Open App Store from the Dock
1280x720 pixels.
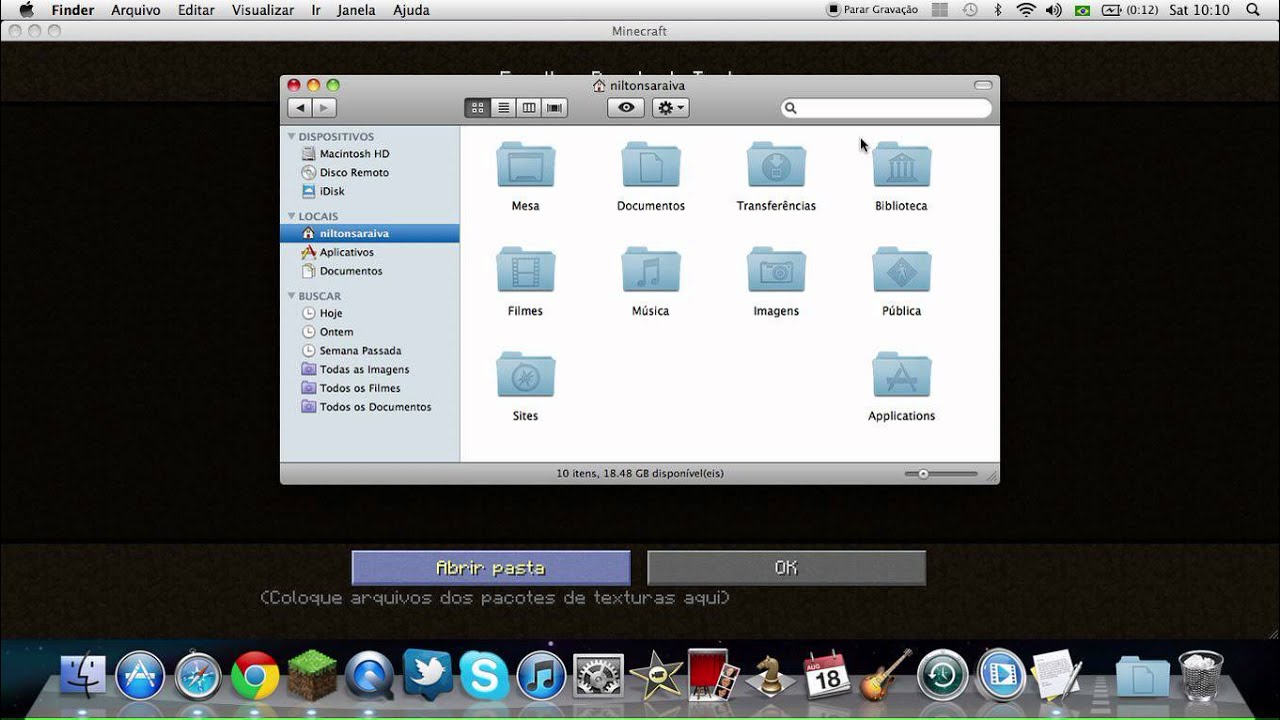tap(140, 676)
